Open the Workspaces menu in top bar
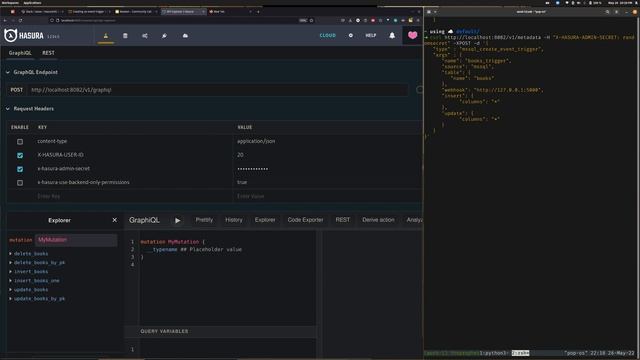 click(10, 2)
